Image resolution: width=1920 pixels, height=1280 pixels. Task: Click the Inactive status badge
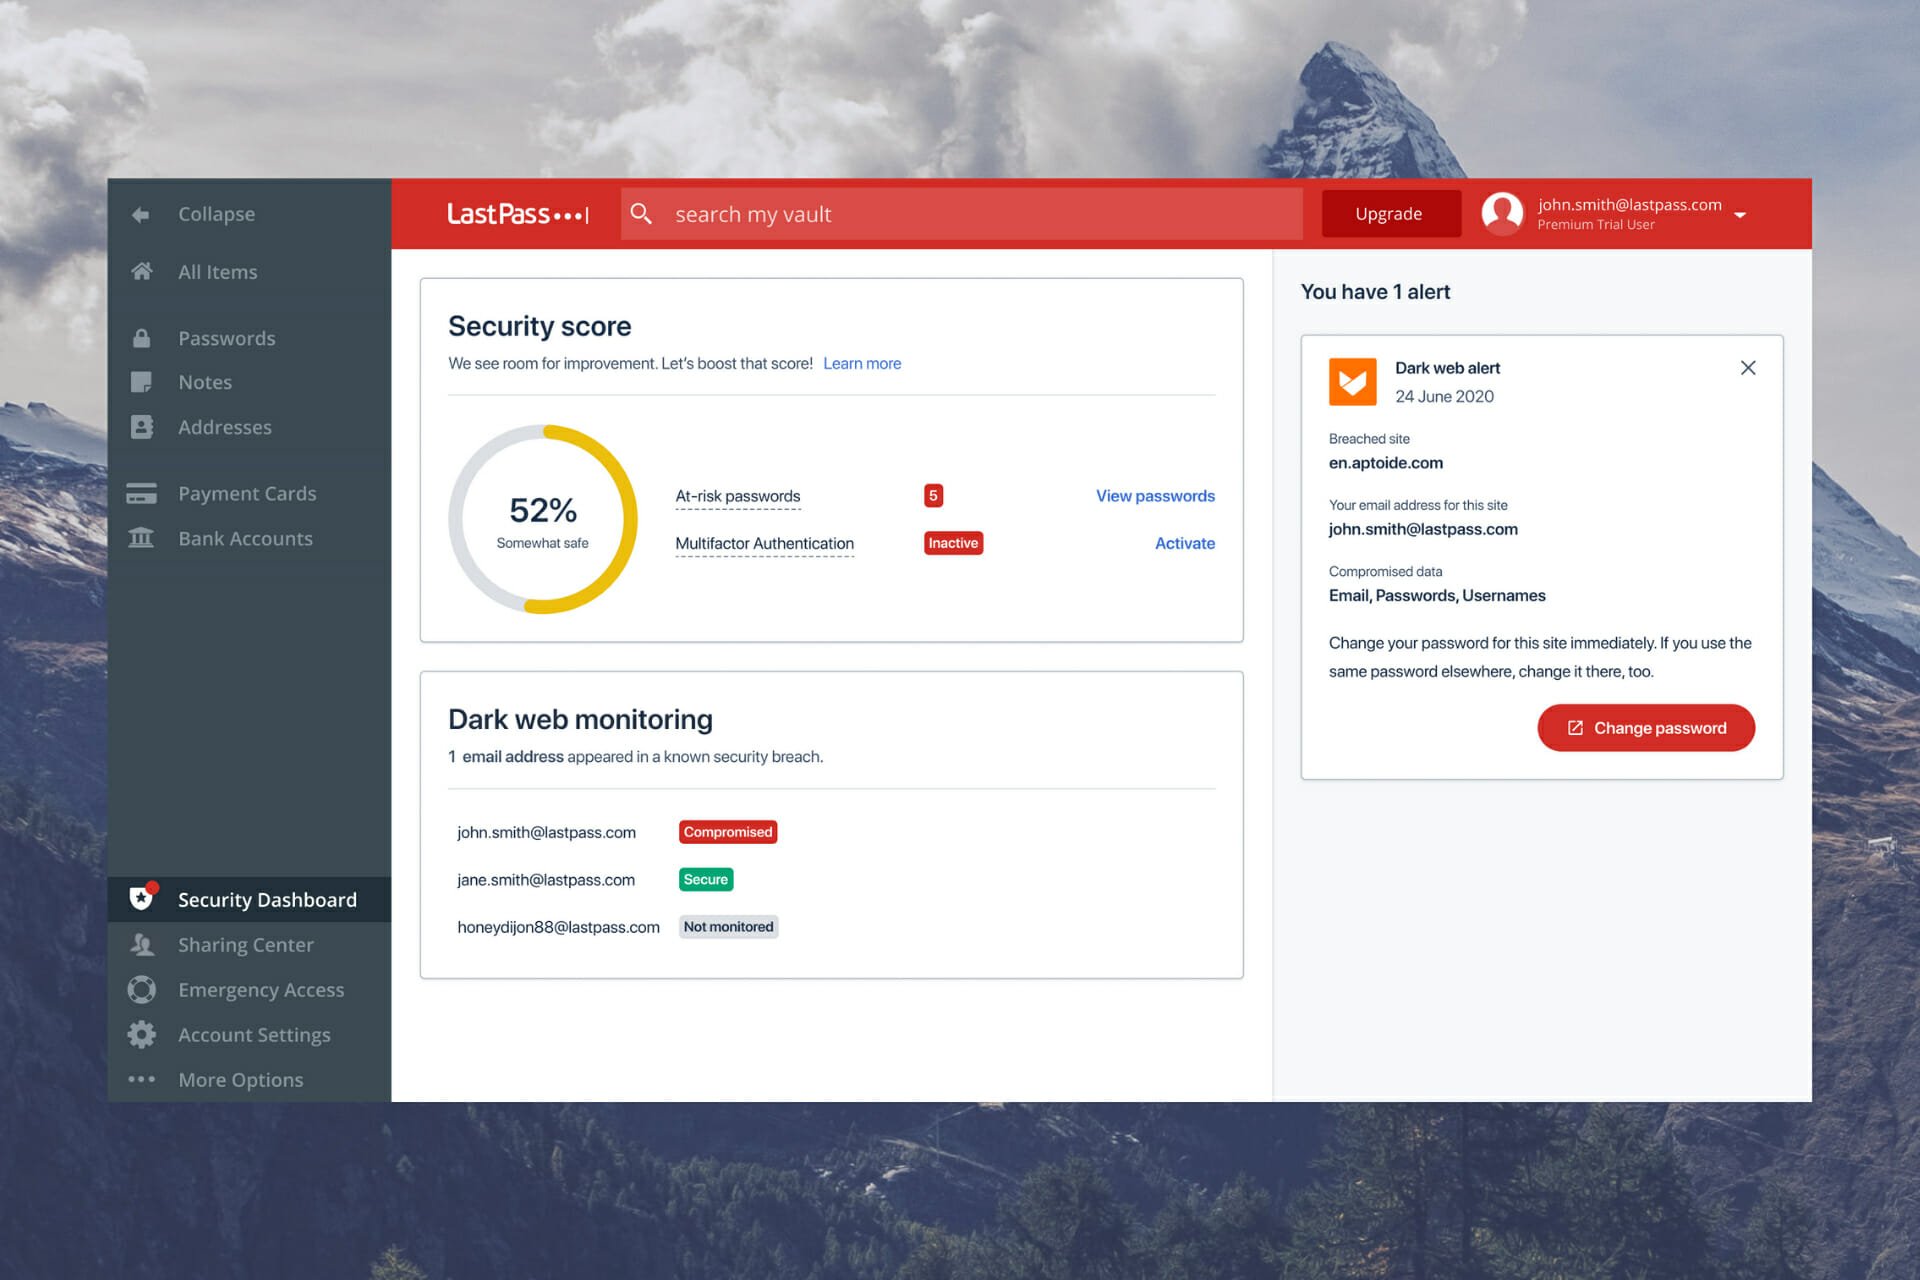click(953, 543)
